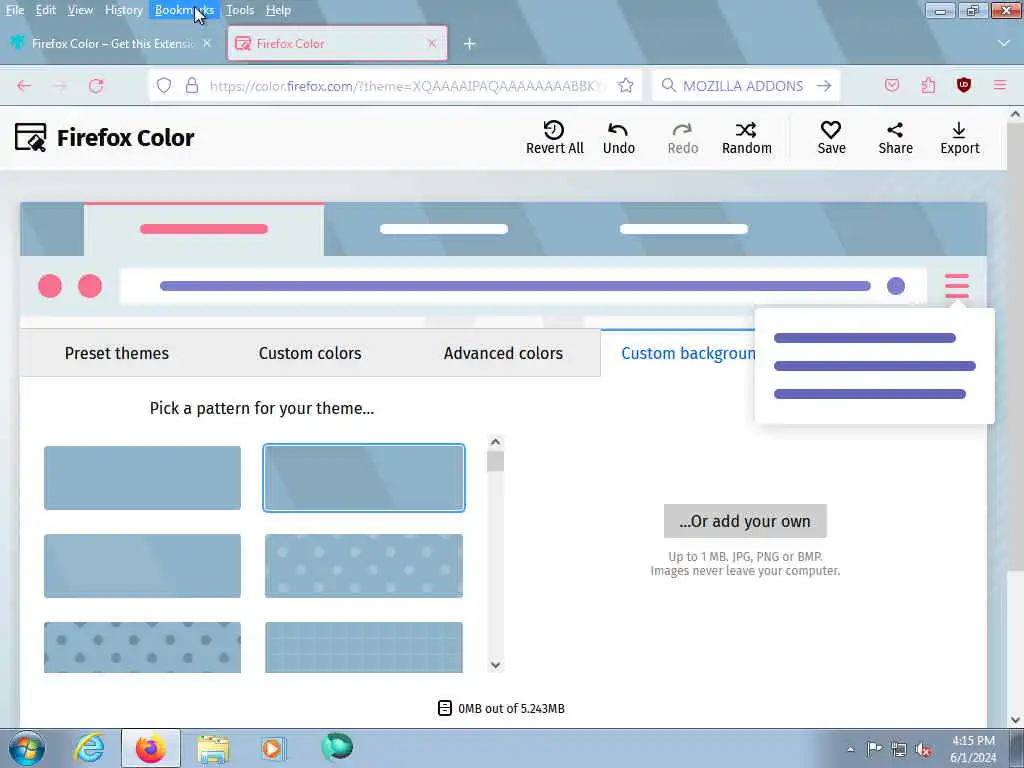
Task: Submit search with arrow in search box
Action: [x=824, y=86]
